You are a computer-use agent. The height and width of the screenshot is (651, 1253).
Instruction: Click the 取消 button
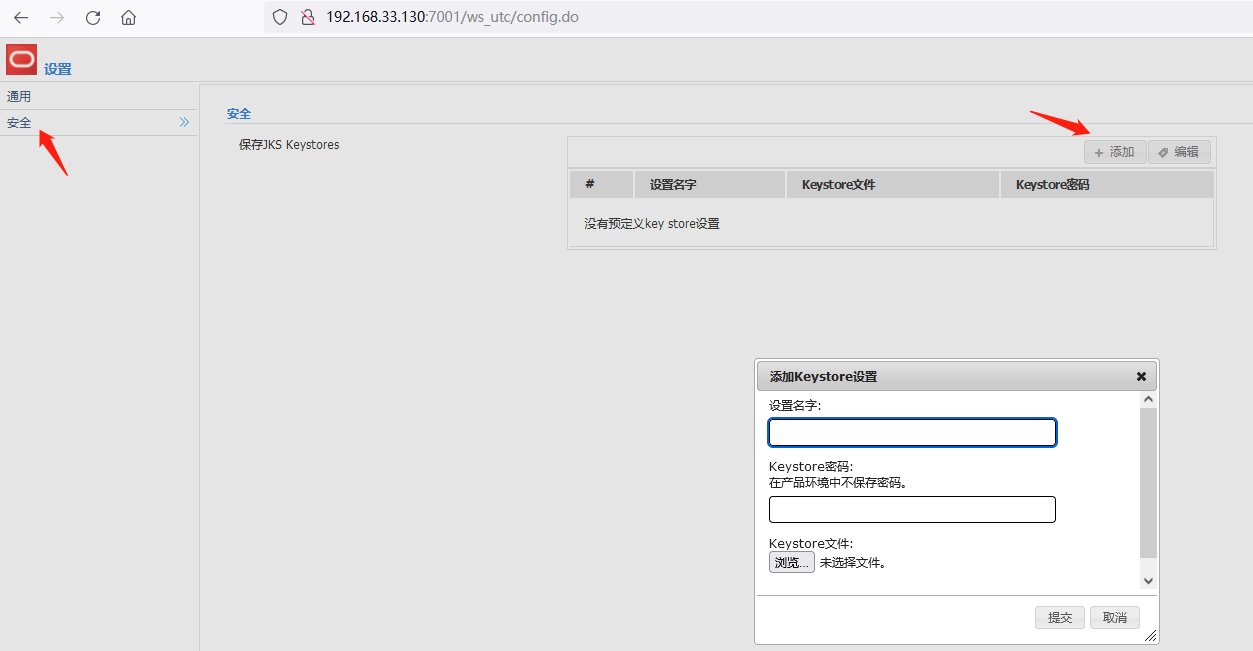tap(1115, 618)
